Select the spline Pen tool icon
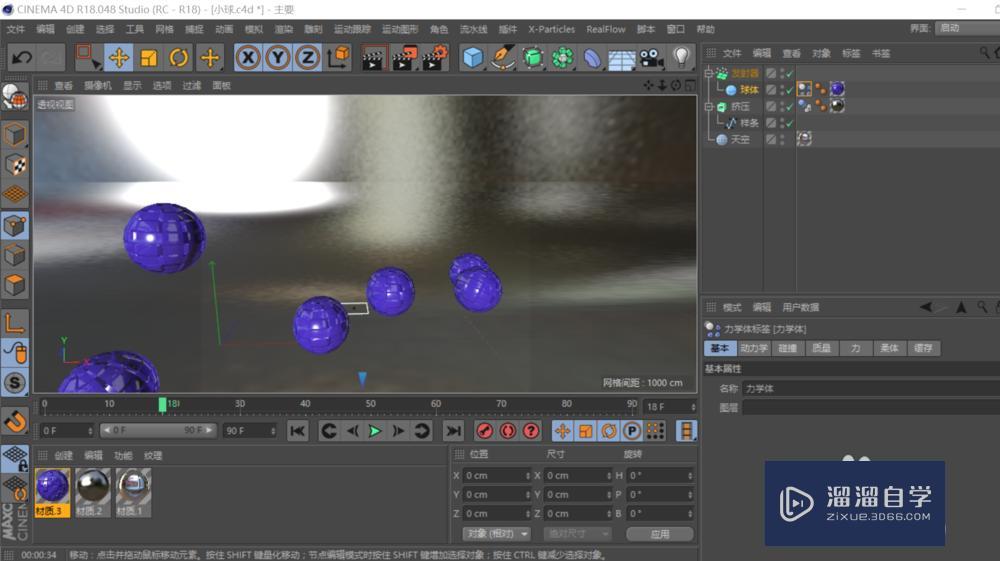 point(502,58)
